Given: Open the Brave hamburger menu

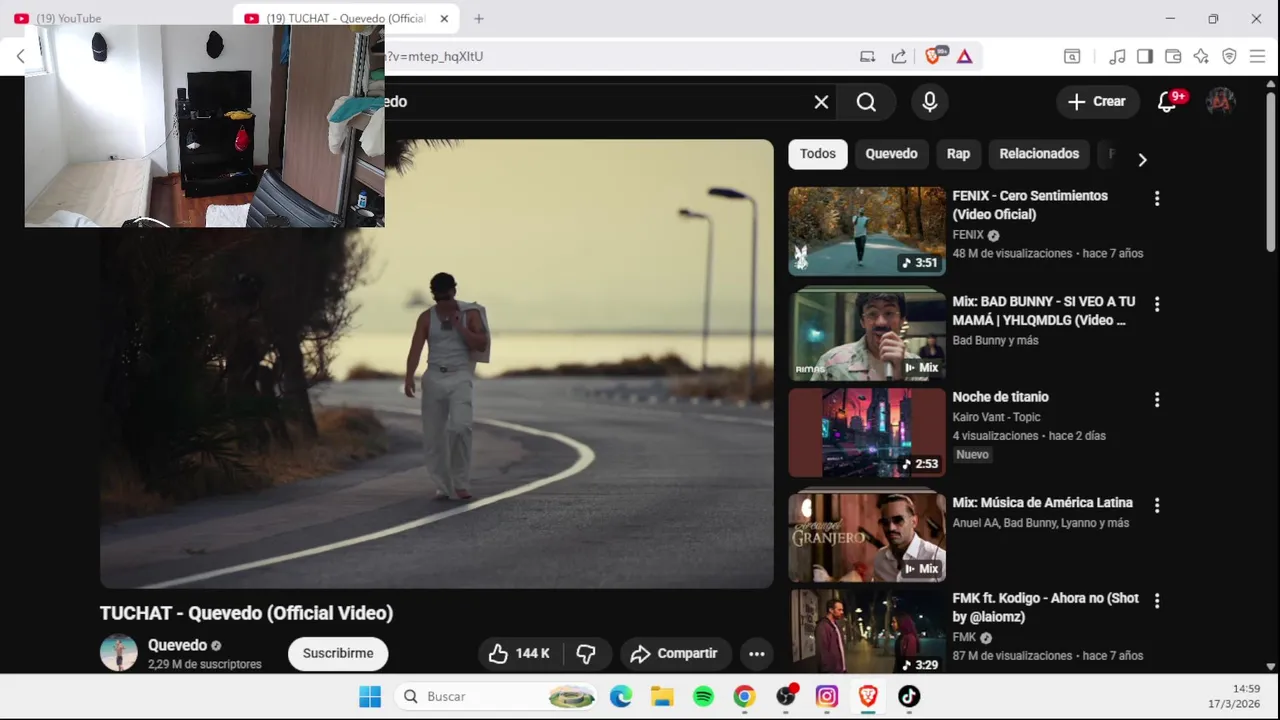Looking at the screenshot, I should 1257,56.
